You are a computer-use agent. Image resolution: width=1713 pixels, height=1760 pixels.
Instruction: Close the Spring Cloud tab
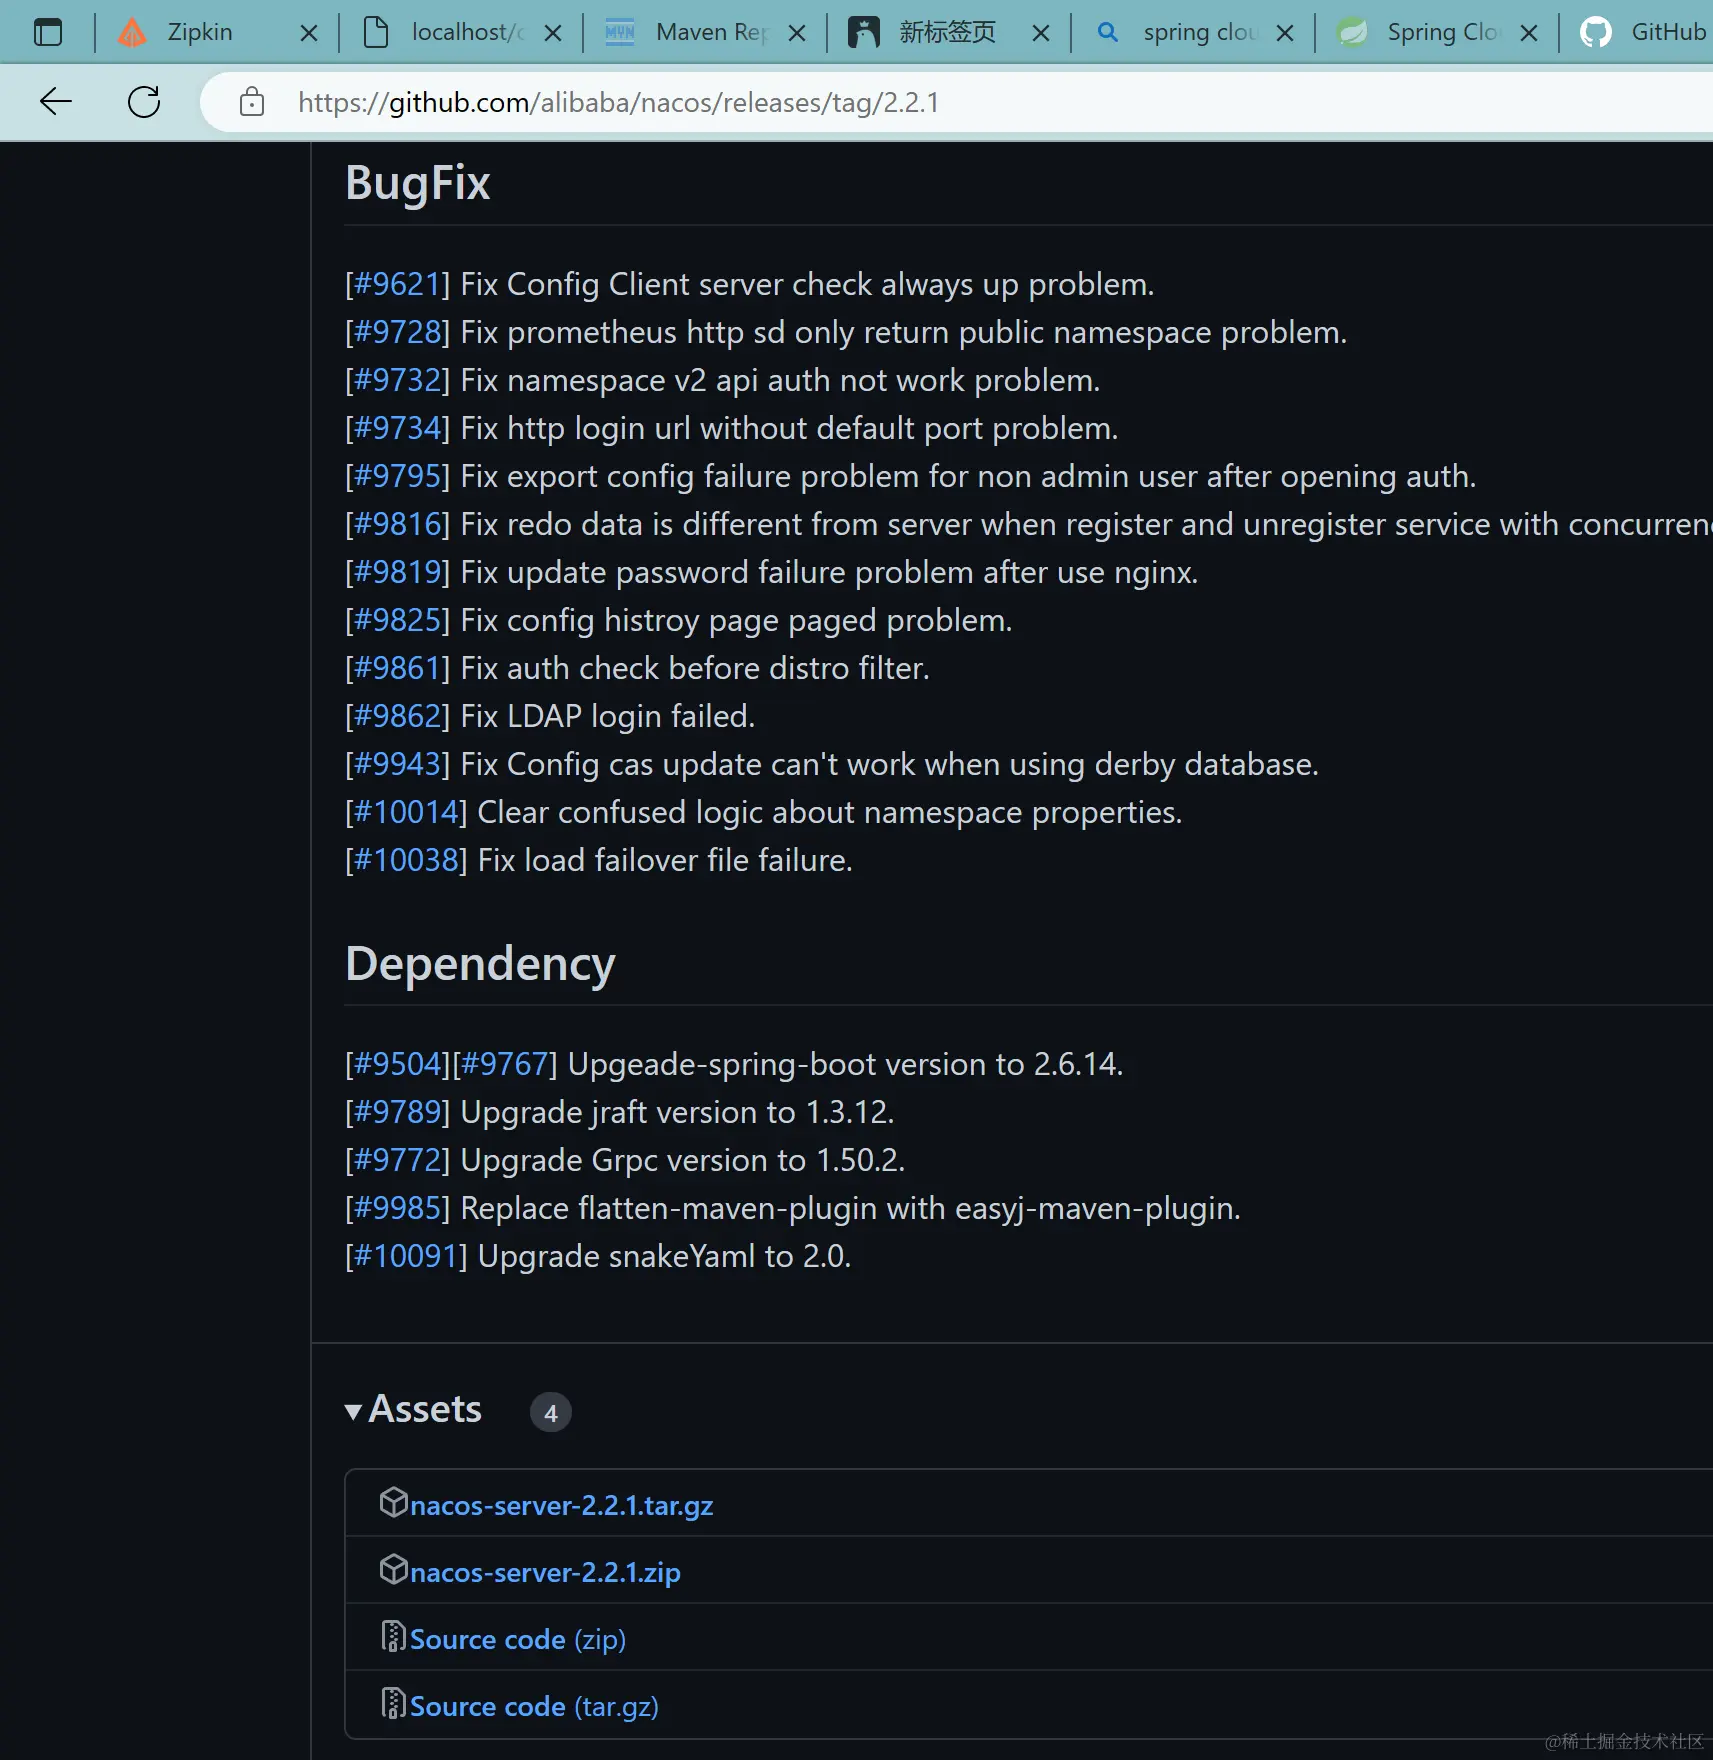[x=1529, y=33]
